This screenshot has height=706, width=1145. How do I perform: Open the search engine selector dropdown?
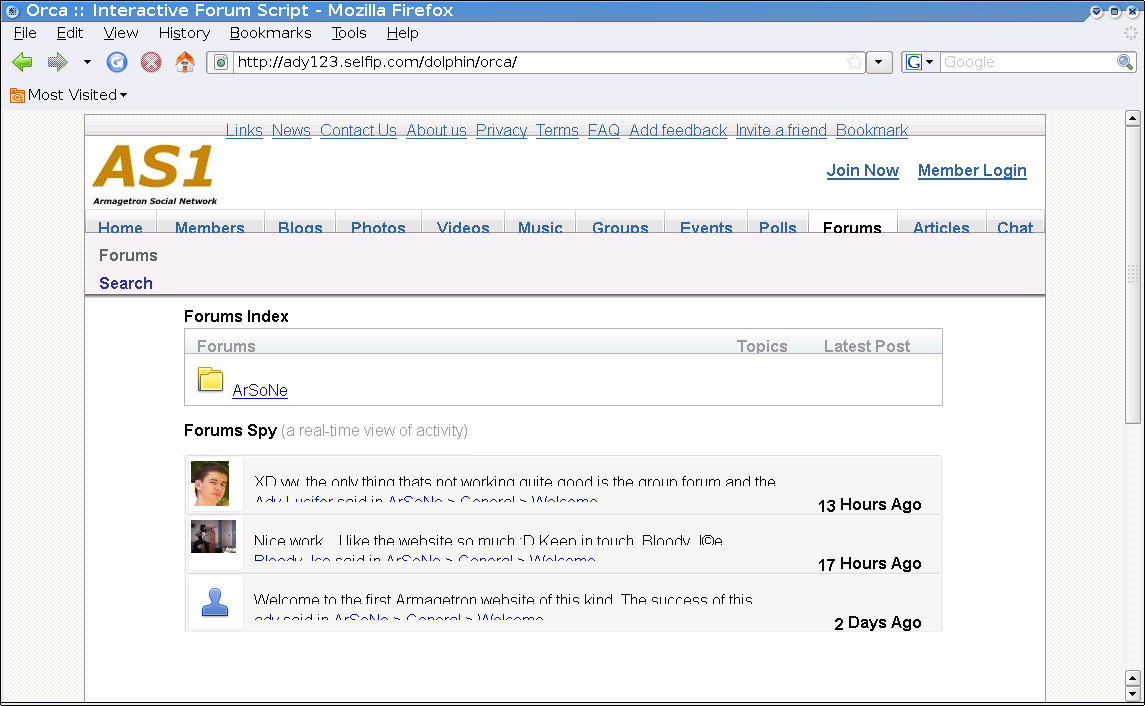pos(920,62)
